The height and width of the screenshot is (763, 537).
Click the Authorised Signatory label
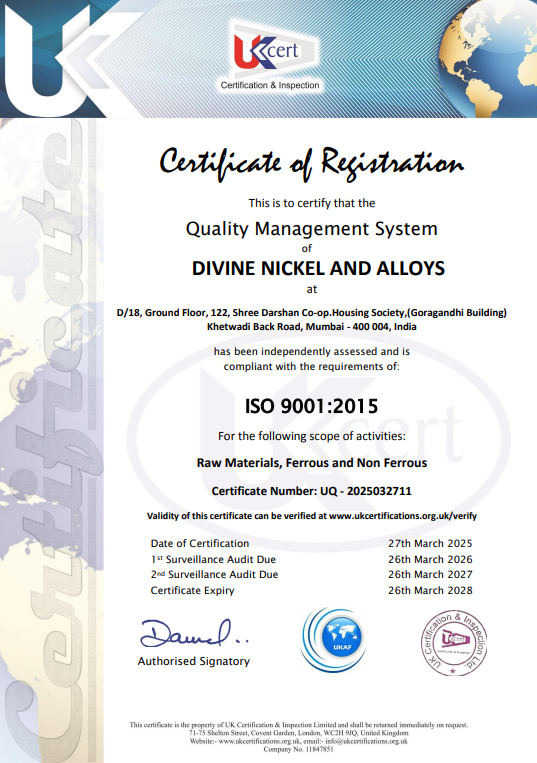pos(194,661)
